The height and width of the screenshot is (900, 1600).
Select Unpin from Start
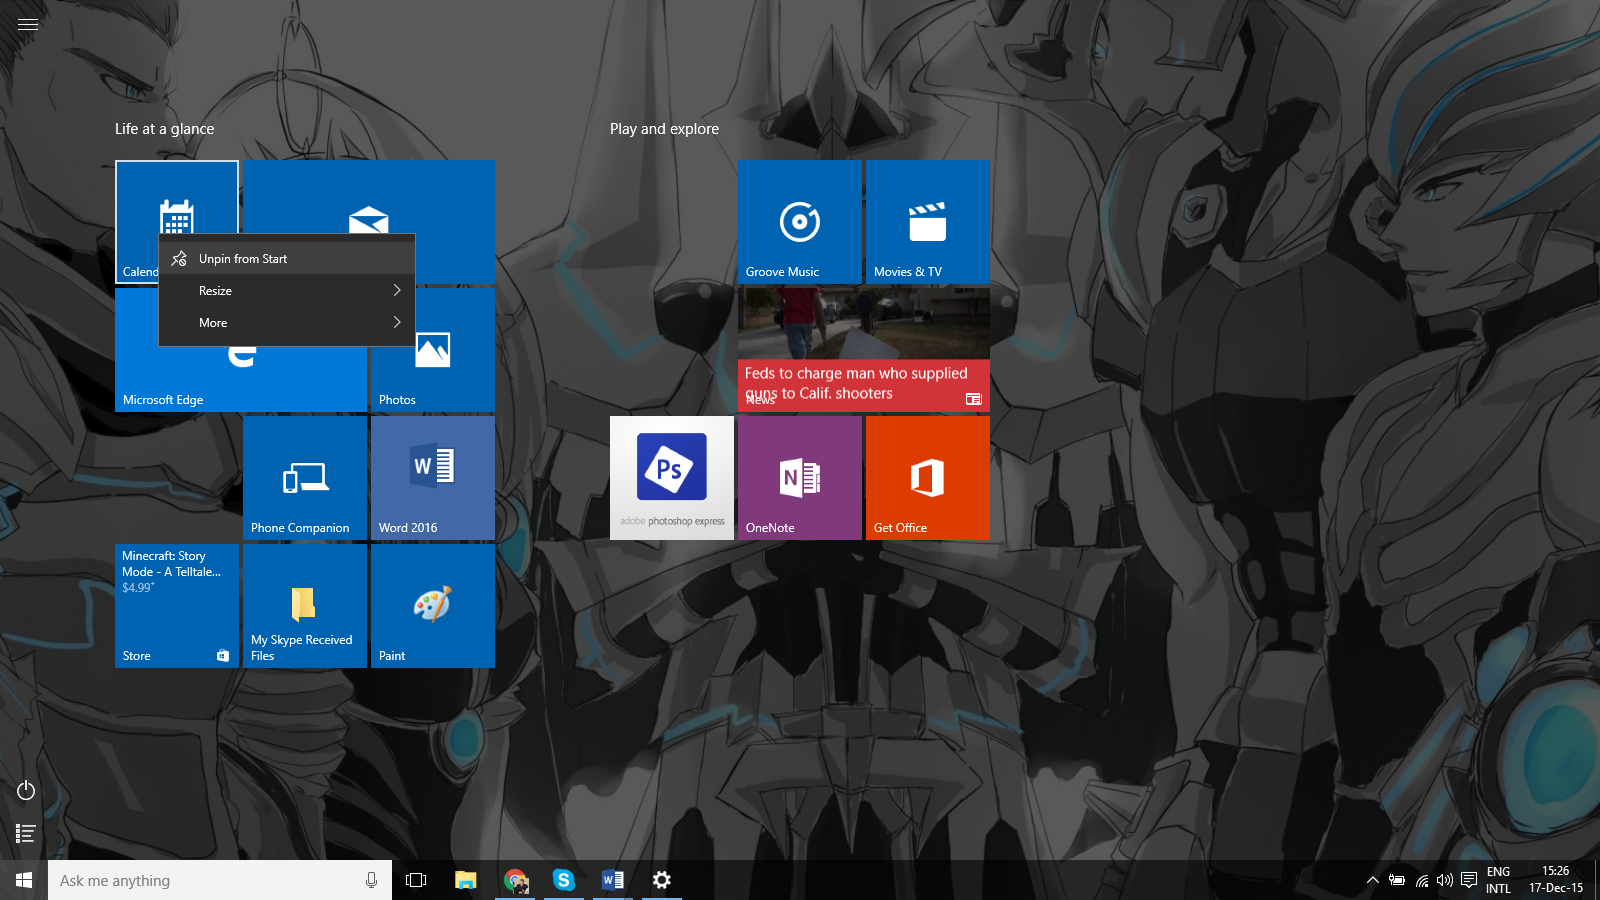click(287, 259)
